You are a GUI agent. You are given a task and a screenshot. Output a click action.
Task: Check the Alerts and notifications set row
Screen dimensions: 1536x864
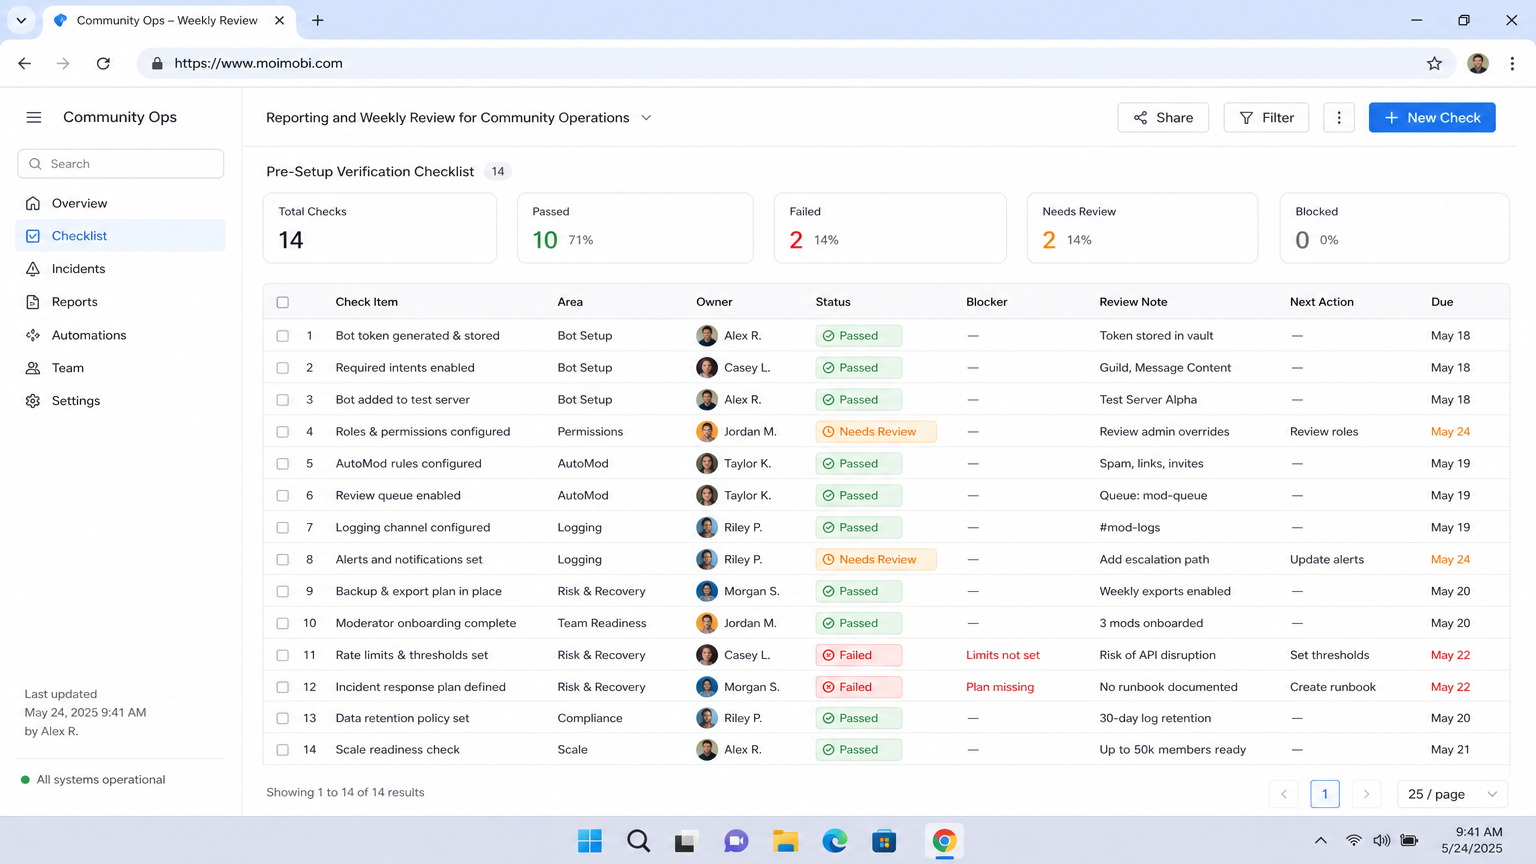[283, 560]
